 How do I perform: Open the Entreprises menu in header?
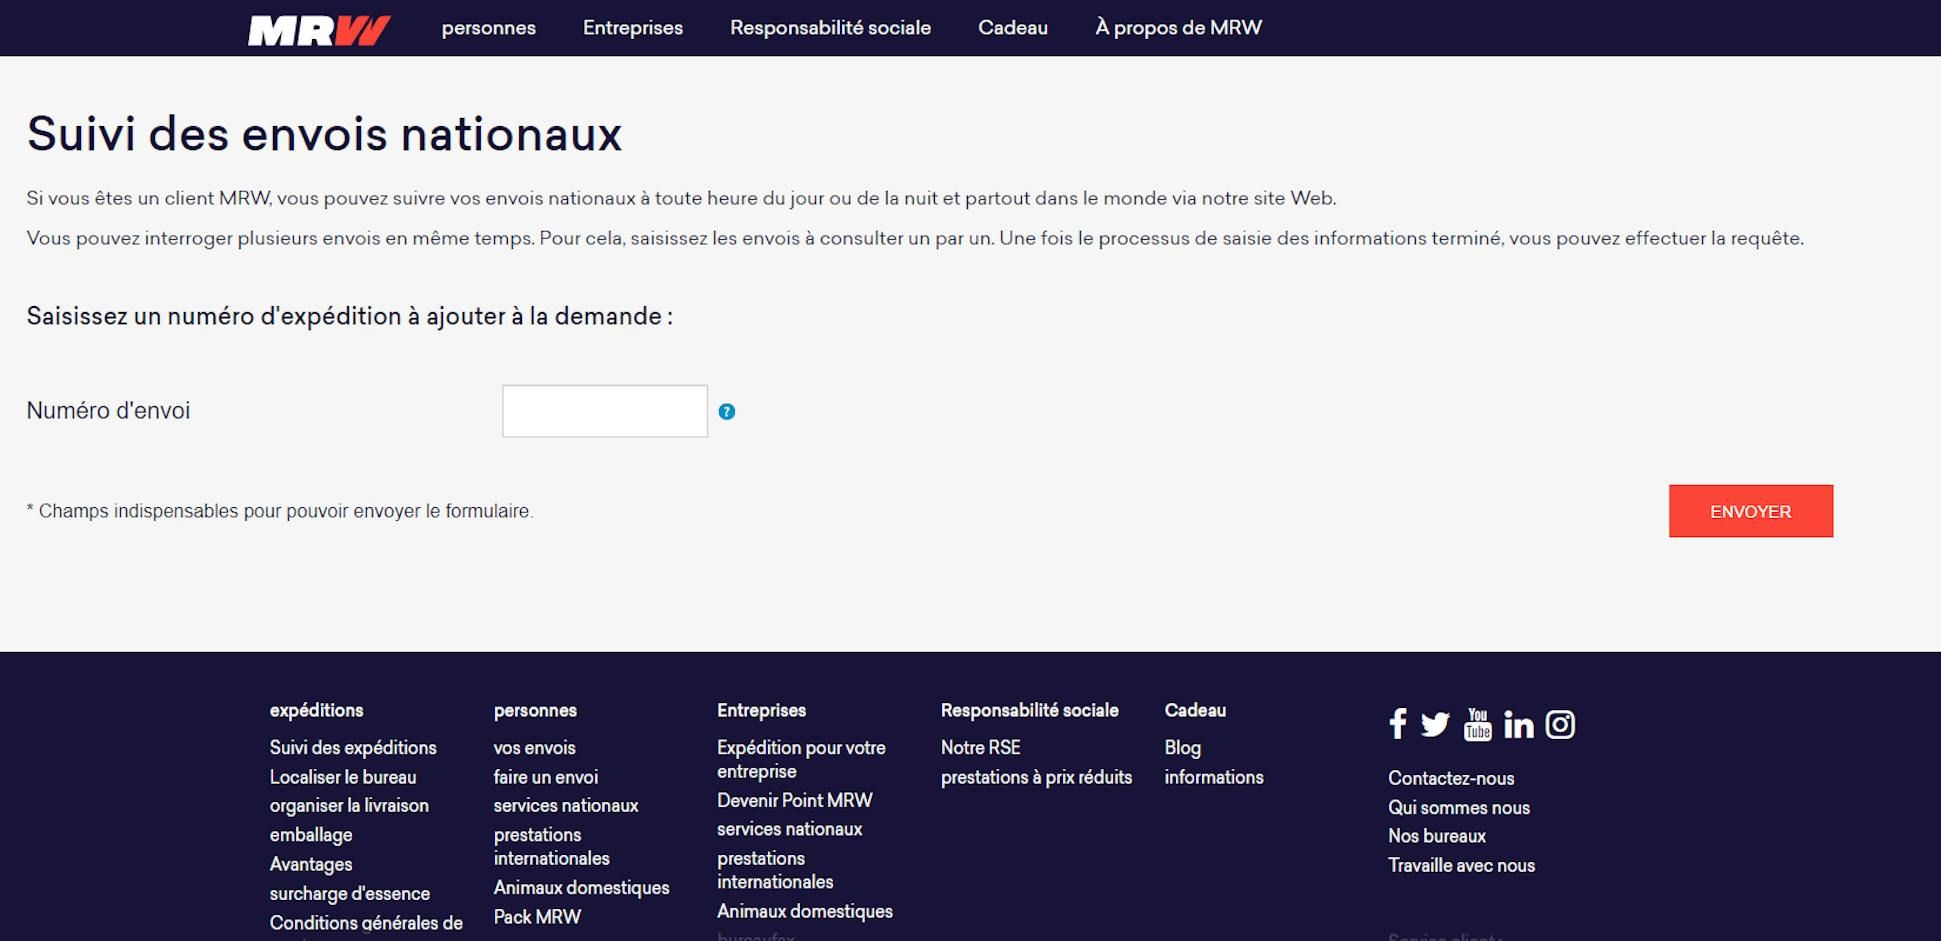tap(633, 28)
